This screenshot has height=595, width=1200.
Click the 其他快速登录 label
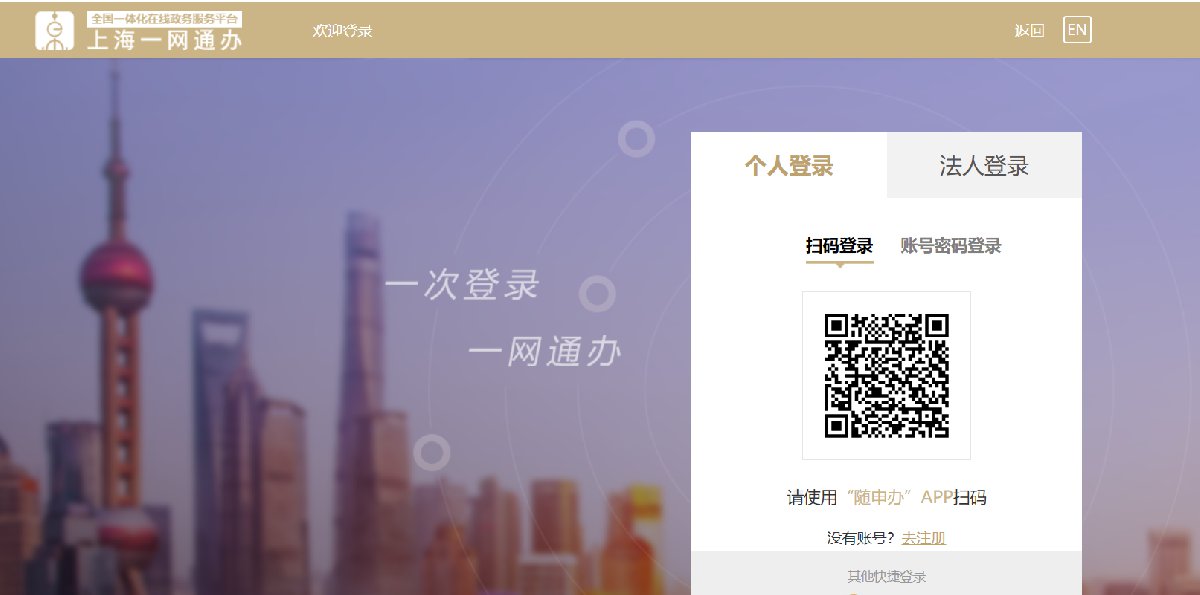(886, 577)
